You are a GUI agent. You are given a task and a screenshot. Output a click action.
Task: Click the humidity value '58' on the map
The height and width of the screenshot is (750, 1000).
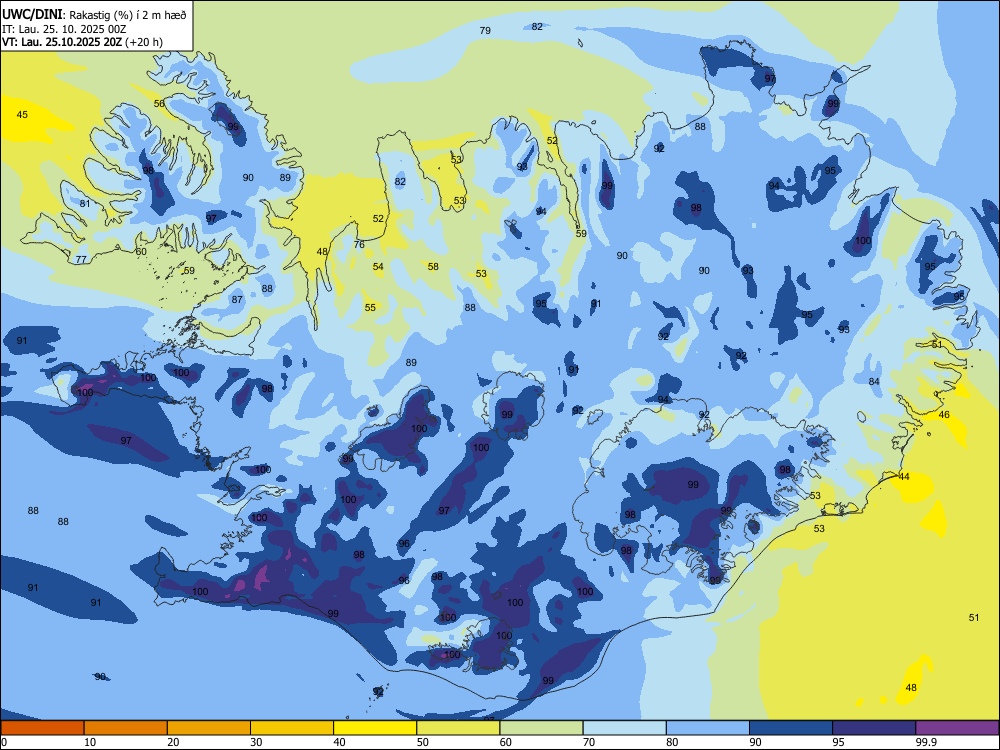point(433,267)
